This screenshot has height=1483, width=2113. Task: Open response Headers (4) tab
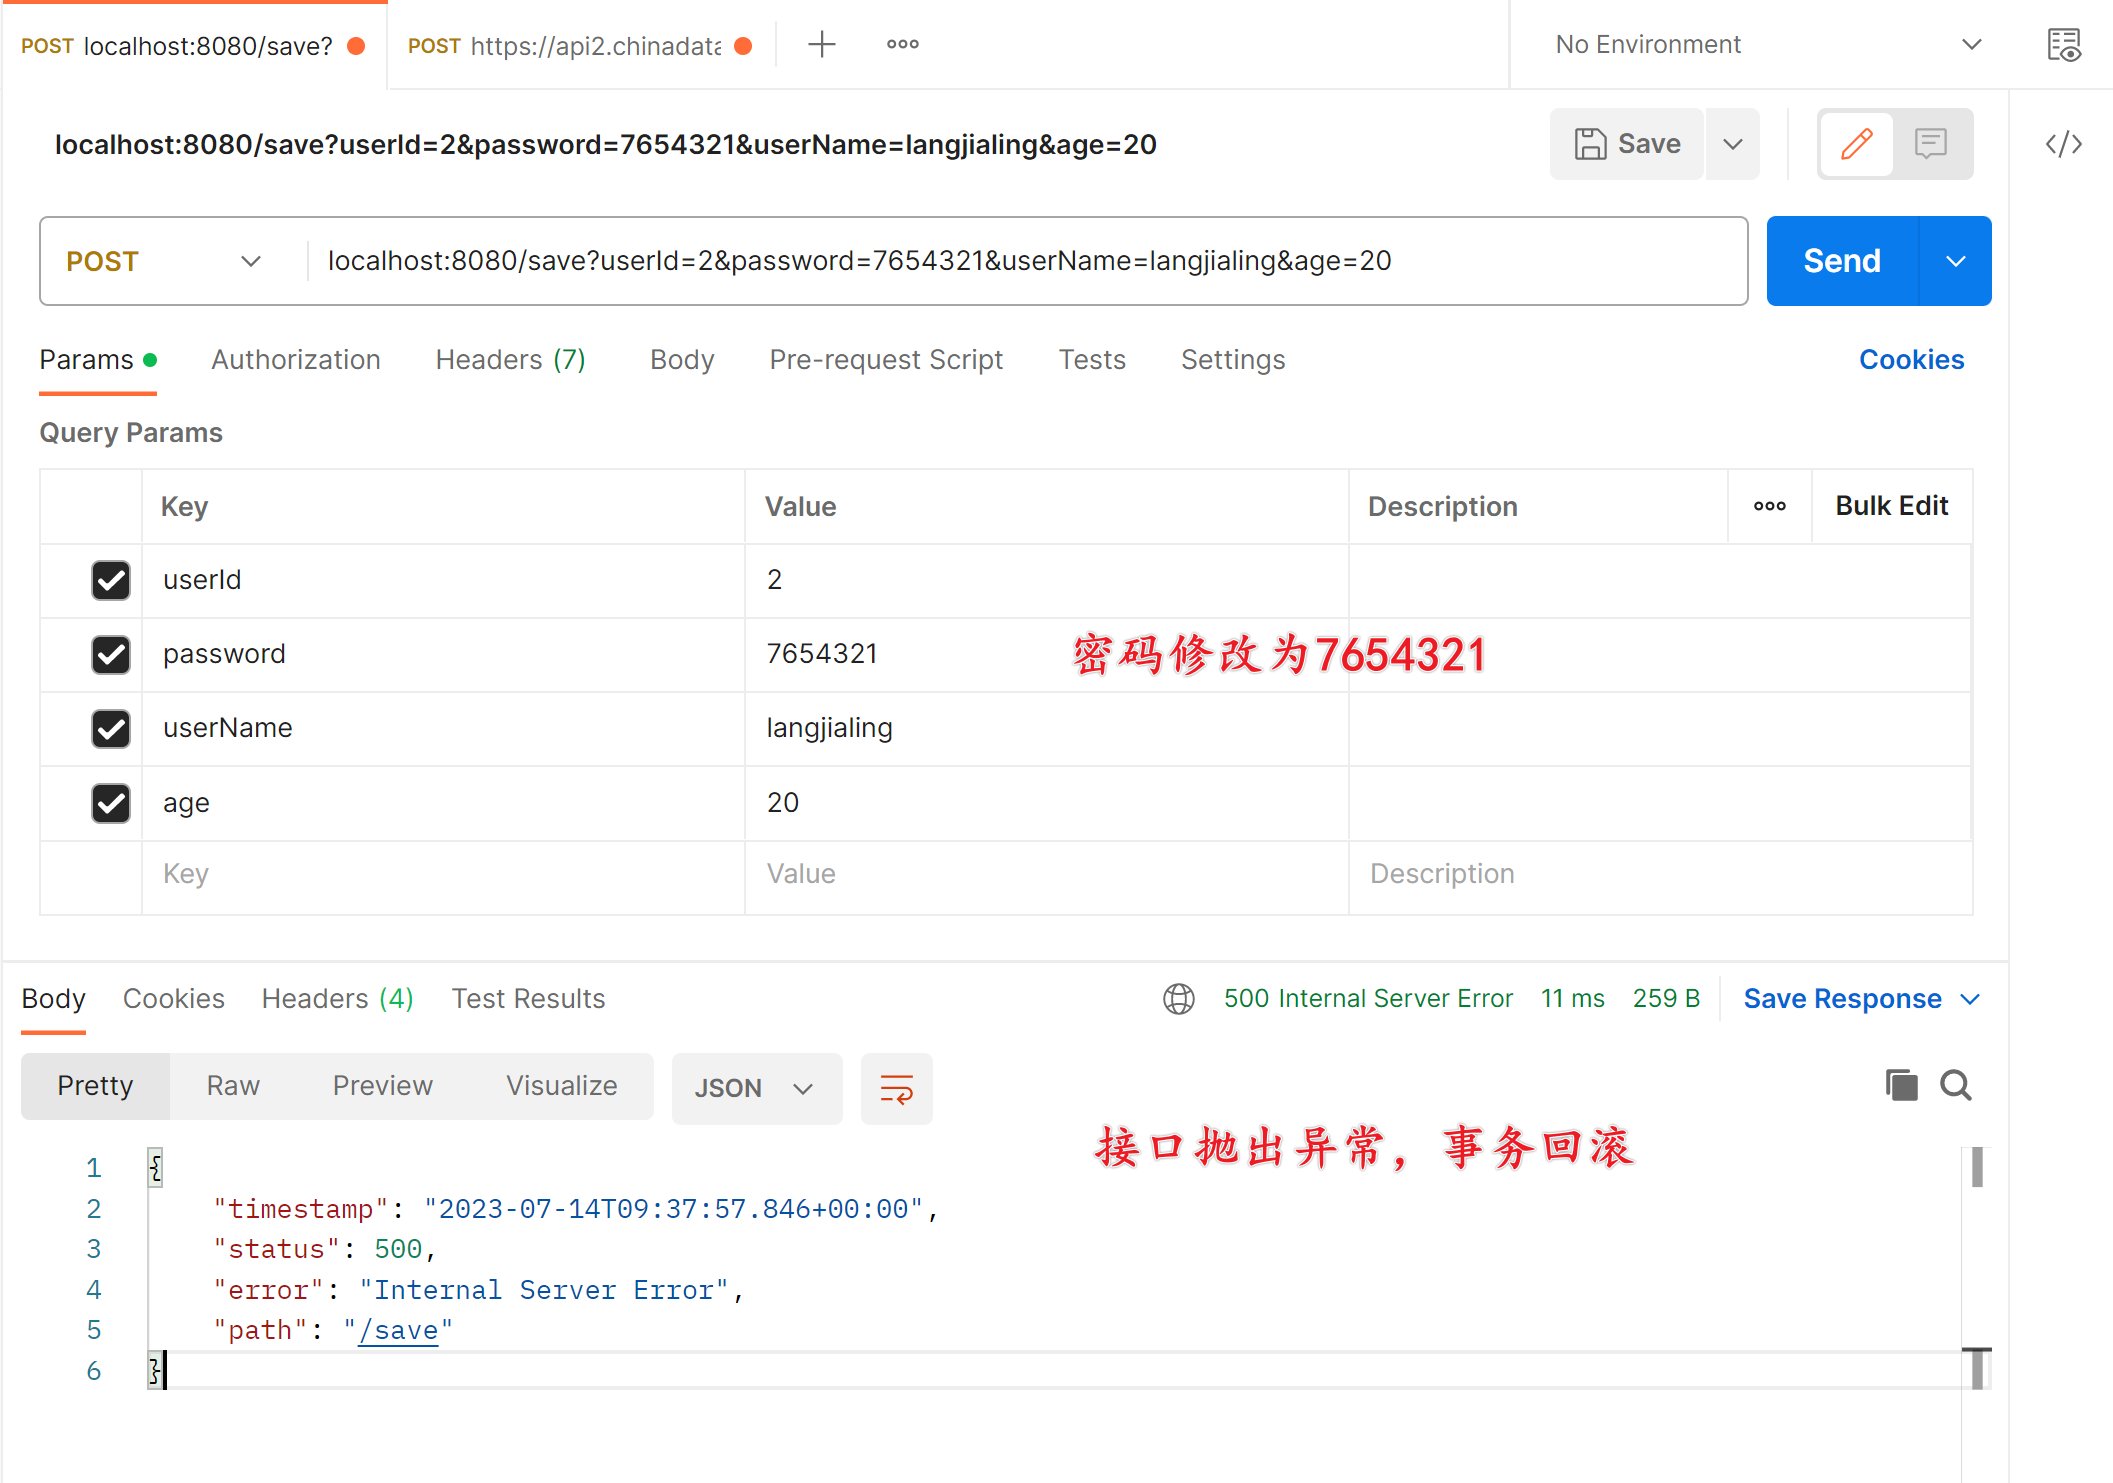click(x=337, y=999)
